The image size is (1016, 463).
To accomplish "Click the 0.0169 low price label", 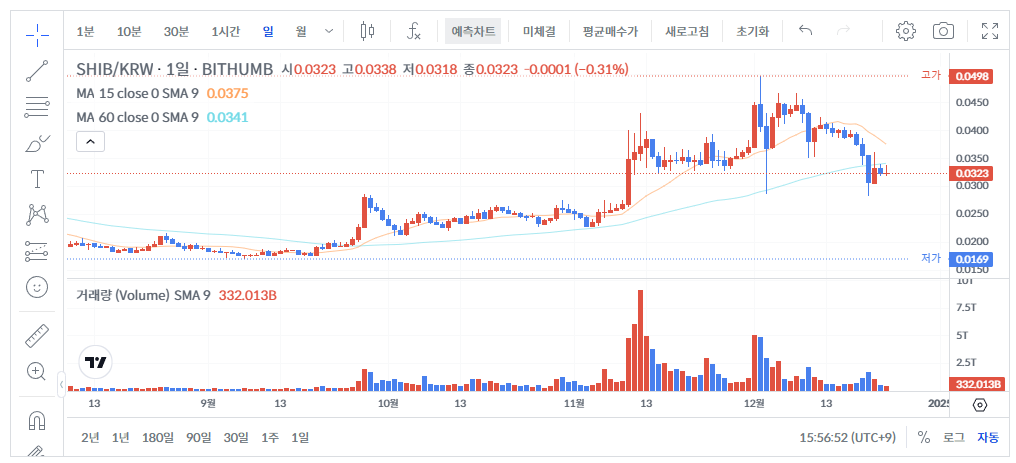I will [x=970, y=259].
